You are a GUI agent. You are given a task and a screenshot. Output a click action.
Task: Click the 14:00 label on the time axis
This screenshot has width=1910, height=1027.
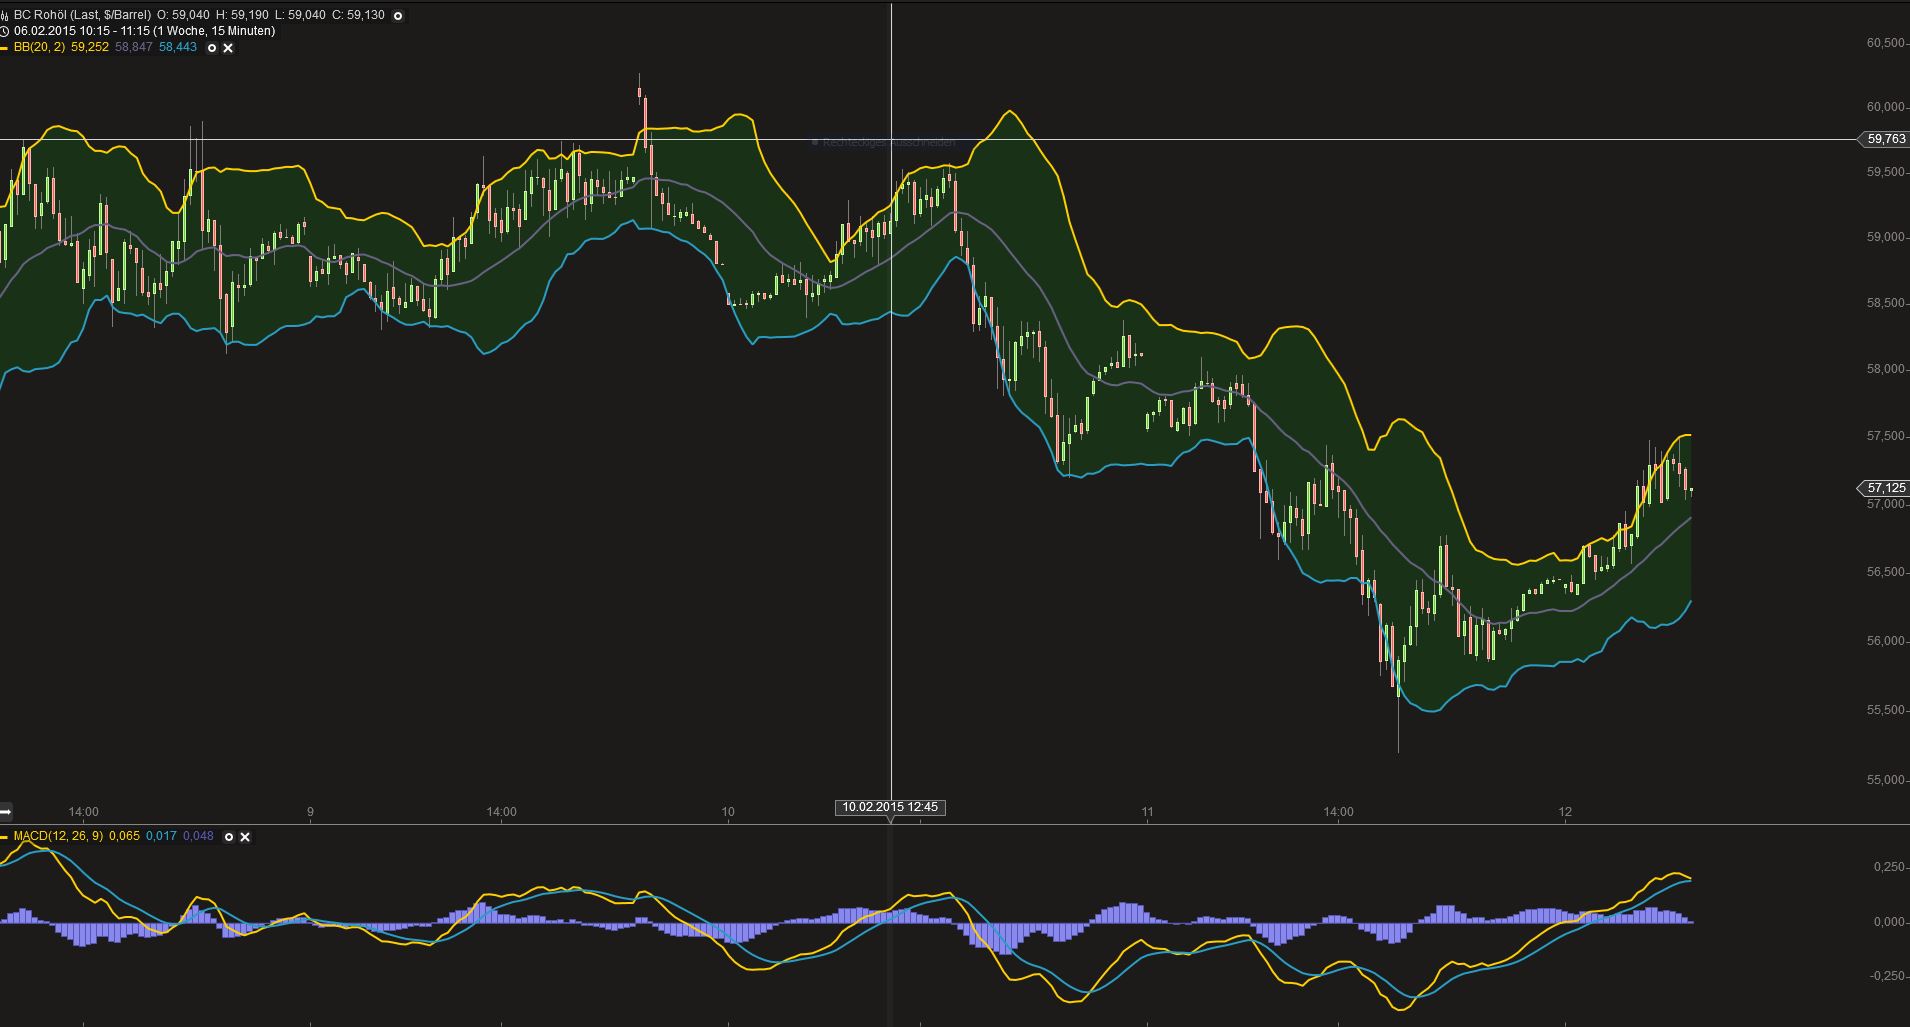[86, 812]
